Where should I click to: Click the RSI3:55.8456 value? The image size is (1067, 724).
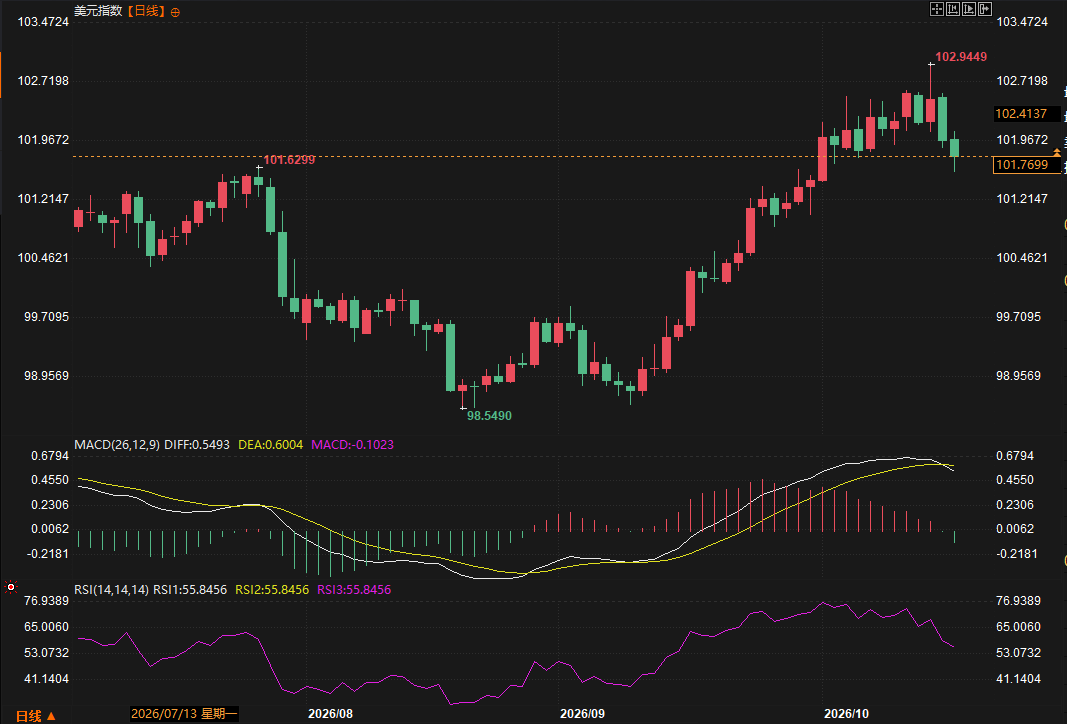pyautogui.click(x=354, y=589)
